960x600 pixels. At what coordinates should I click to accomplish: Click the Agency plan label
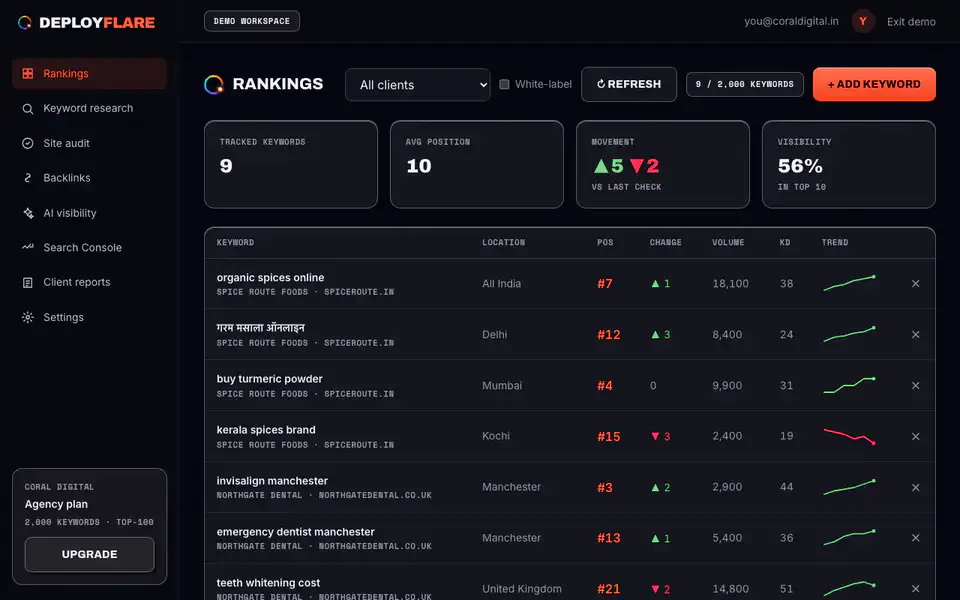pos(56,504)
